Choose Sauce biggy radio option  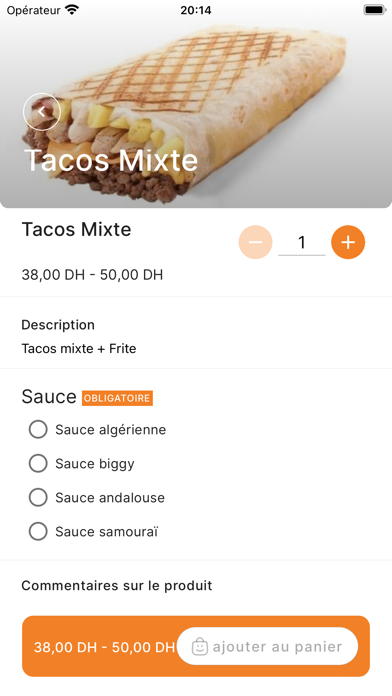pyautogui.click(x=82, y=464)
